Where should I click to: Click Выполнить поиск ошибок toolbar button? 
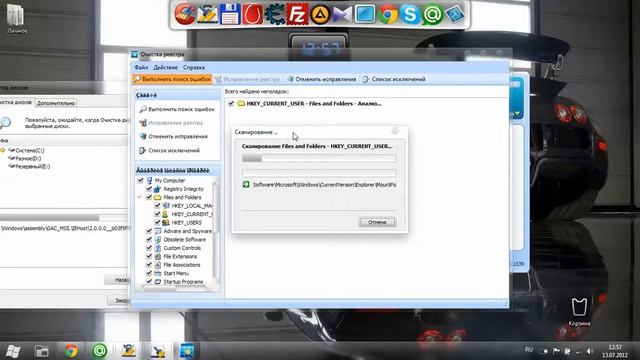click(x=172, y=79)
